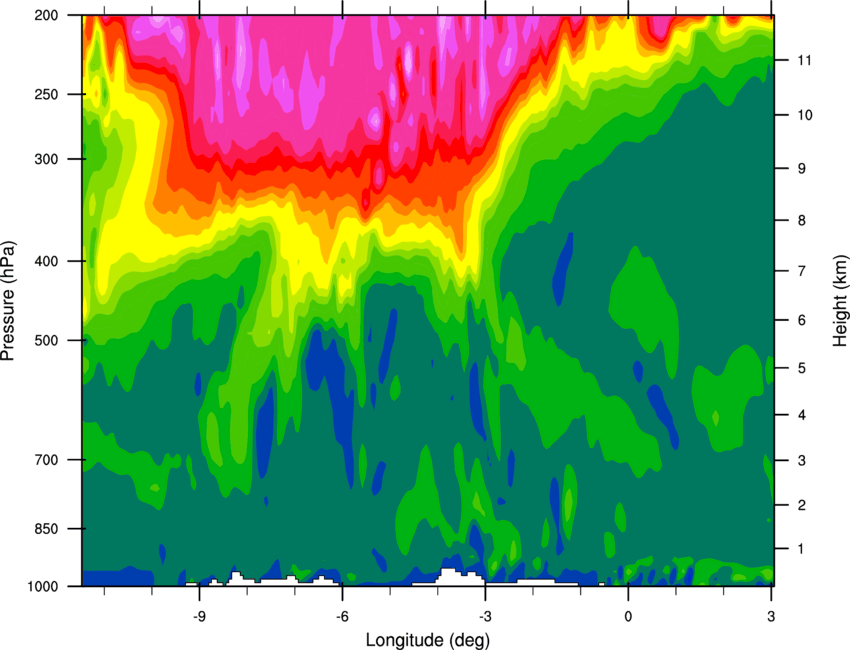This screenshot has height=650, width=850.
Task: Select the 850 pressure tick label
Action: (47, 529)
